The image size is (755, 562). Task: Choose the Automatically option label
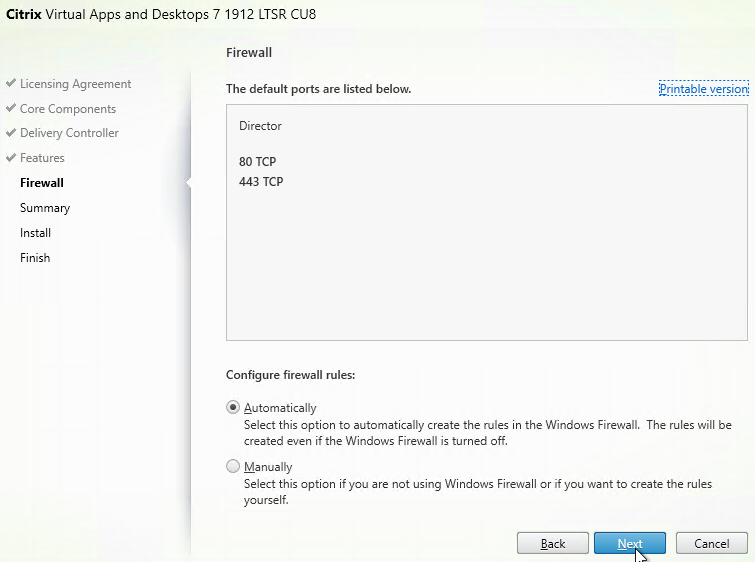point(280,408)
